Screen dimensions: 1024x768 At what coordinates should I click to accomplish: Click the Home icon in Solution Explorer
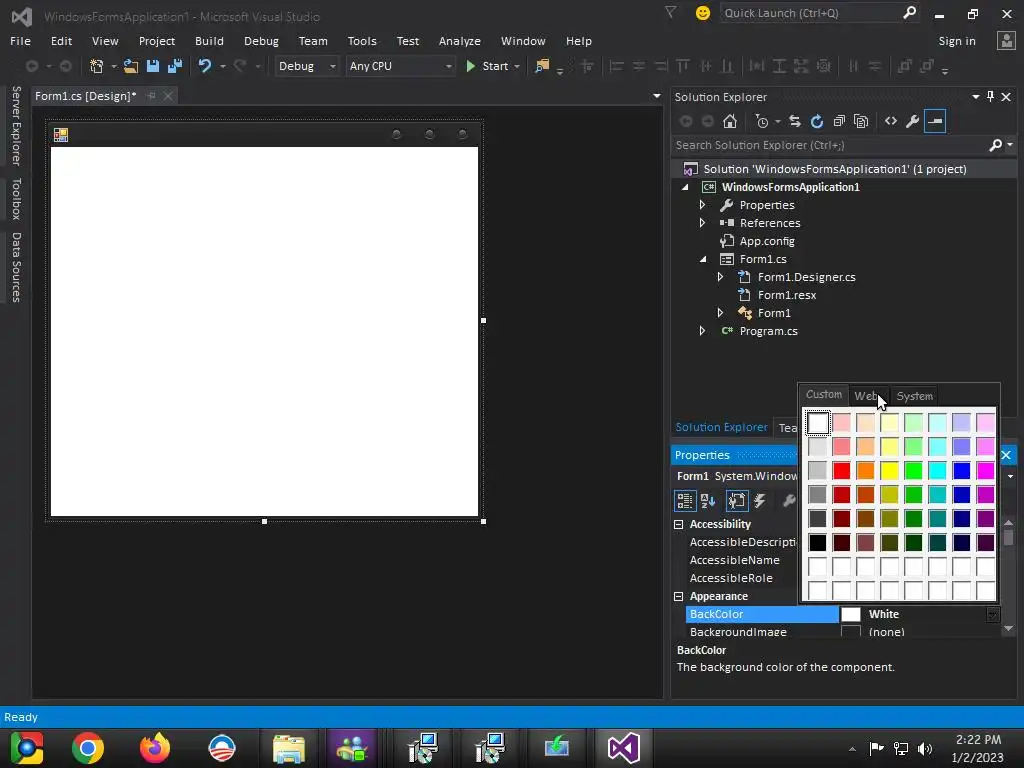730,121
